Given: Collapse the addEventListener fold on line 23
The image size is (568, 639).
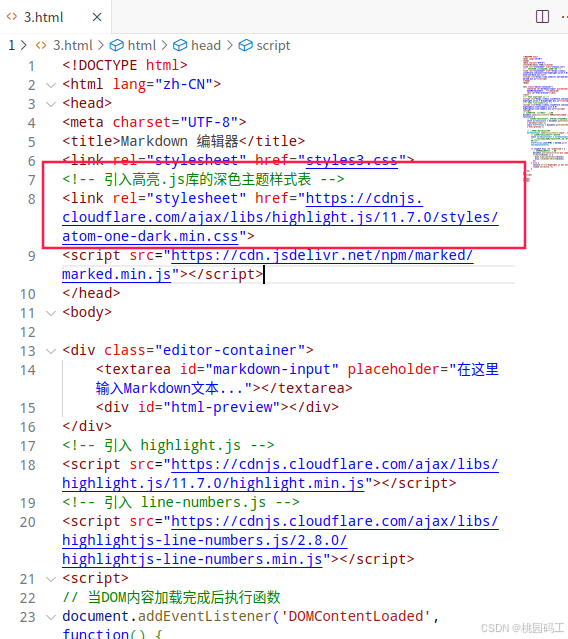Looking at the screenshot, I should pyautogui.click(x=51, y=617).
